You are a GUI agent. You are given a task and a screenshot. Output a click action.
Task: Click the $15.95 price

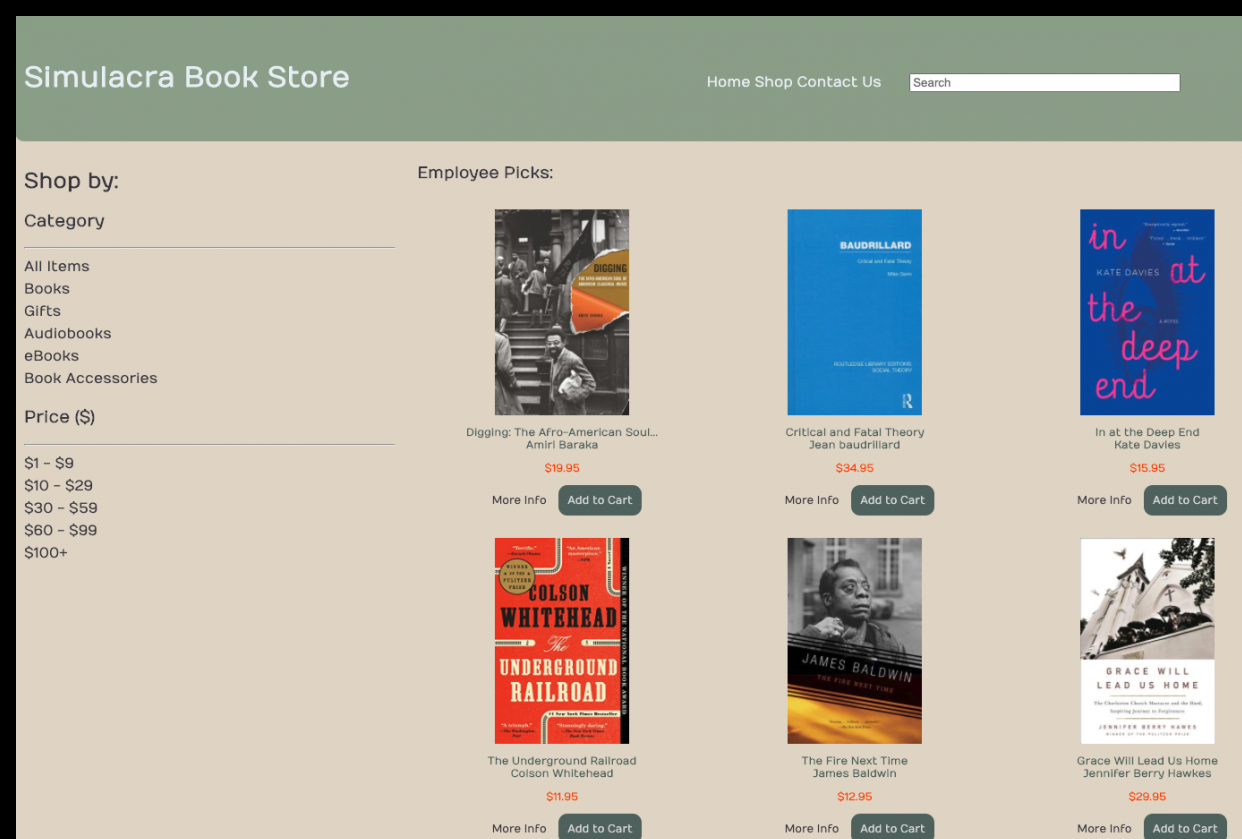(x=1147, y=468)
